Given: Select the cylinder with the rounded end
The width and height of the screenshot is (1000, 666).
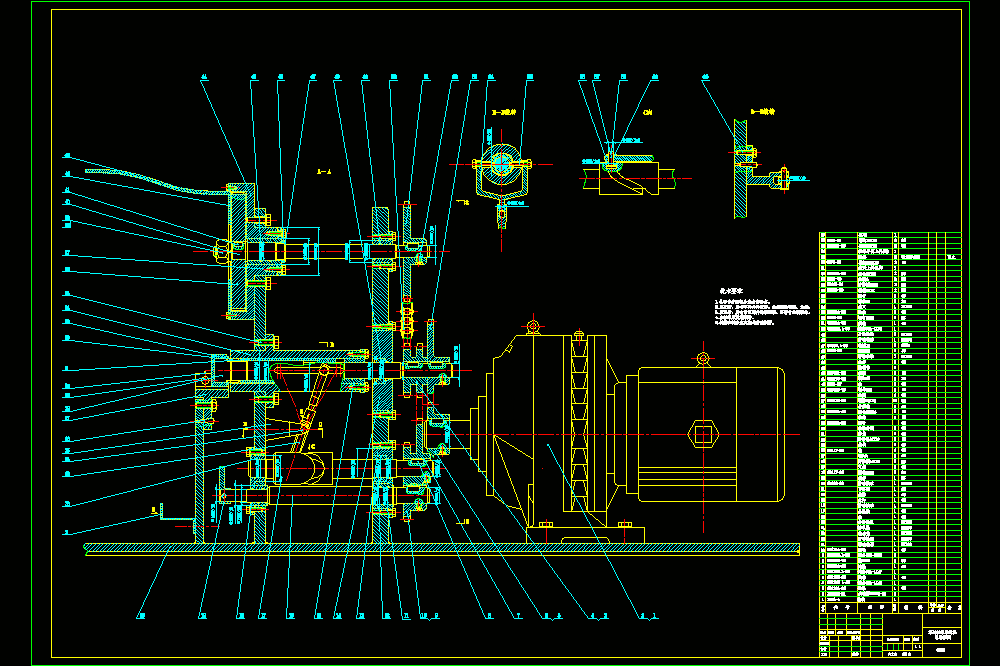Looking at the screenshot, I should point(302,469).
